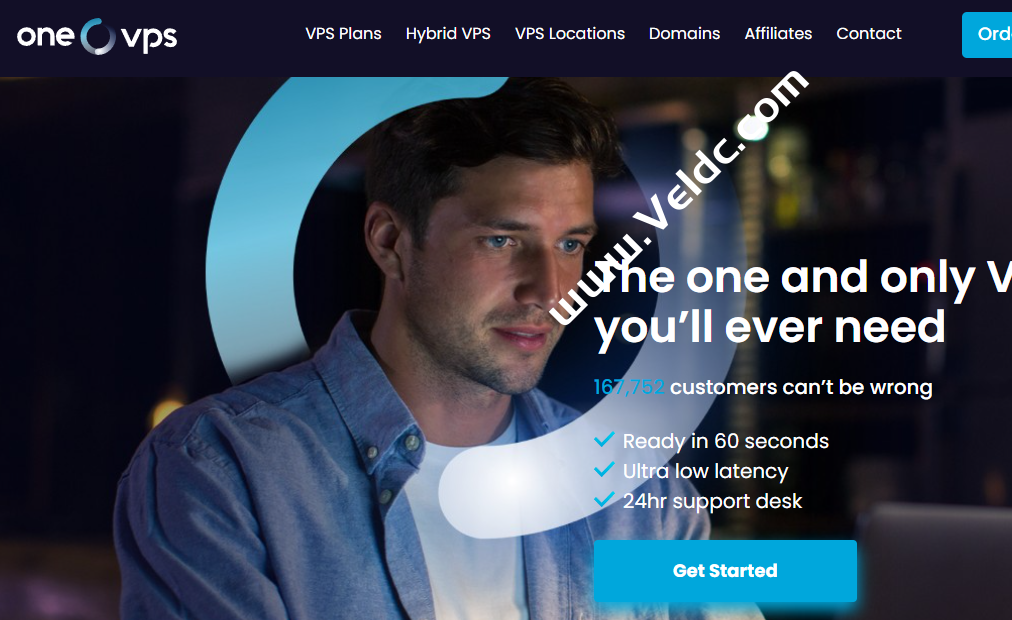Click the Get Started button

[725, 571]
